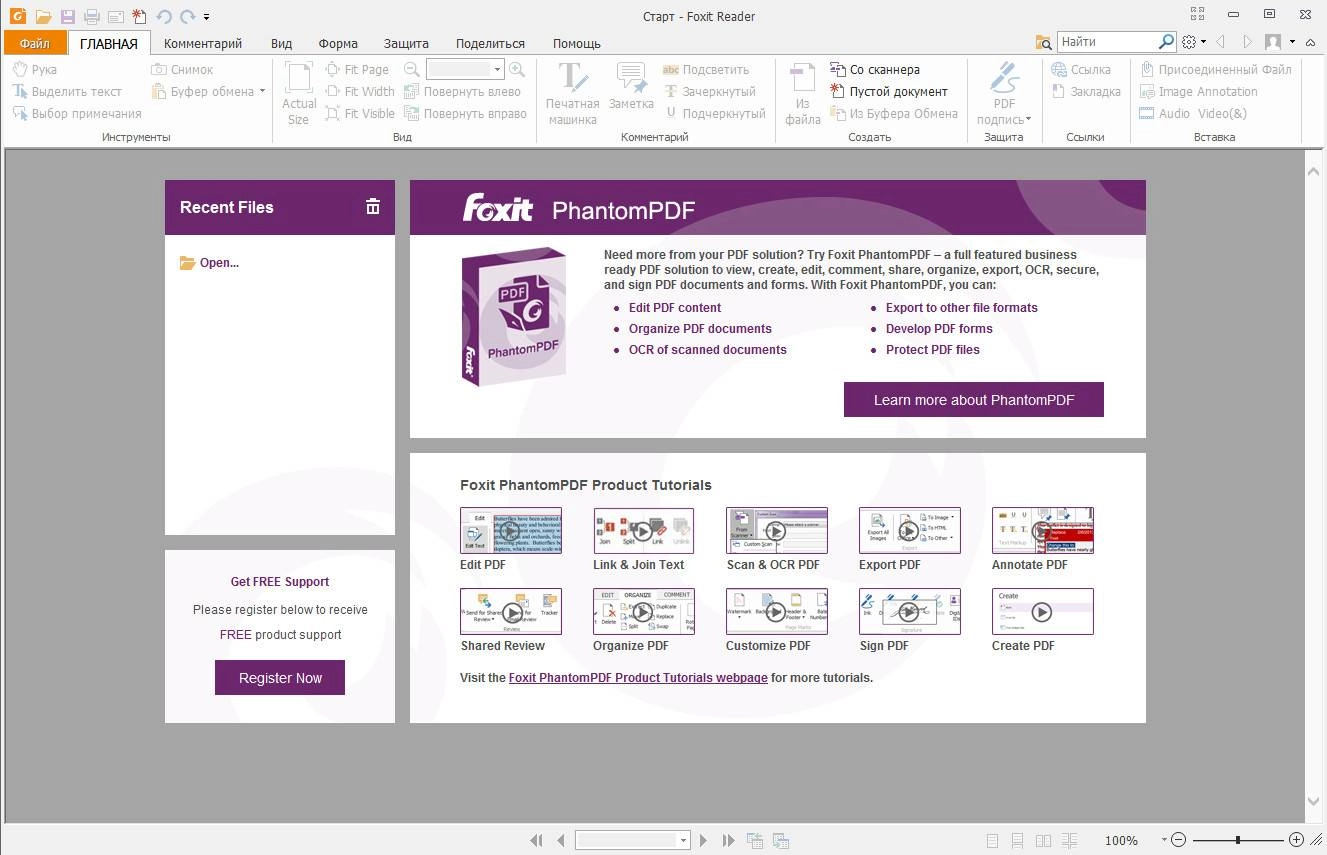1327x855 pixels.
Task: Insert a Ссылка link
Action: (1081, 69)
